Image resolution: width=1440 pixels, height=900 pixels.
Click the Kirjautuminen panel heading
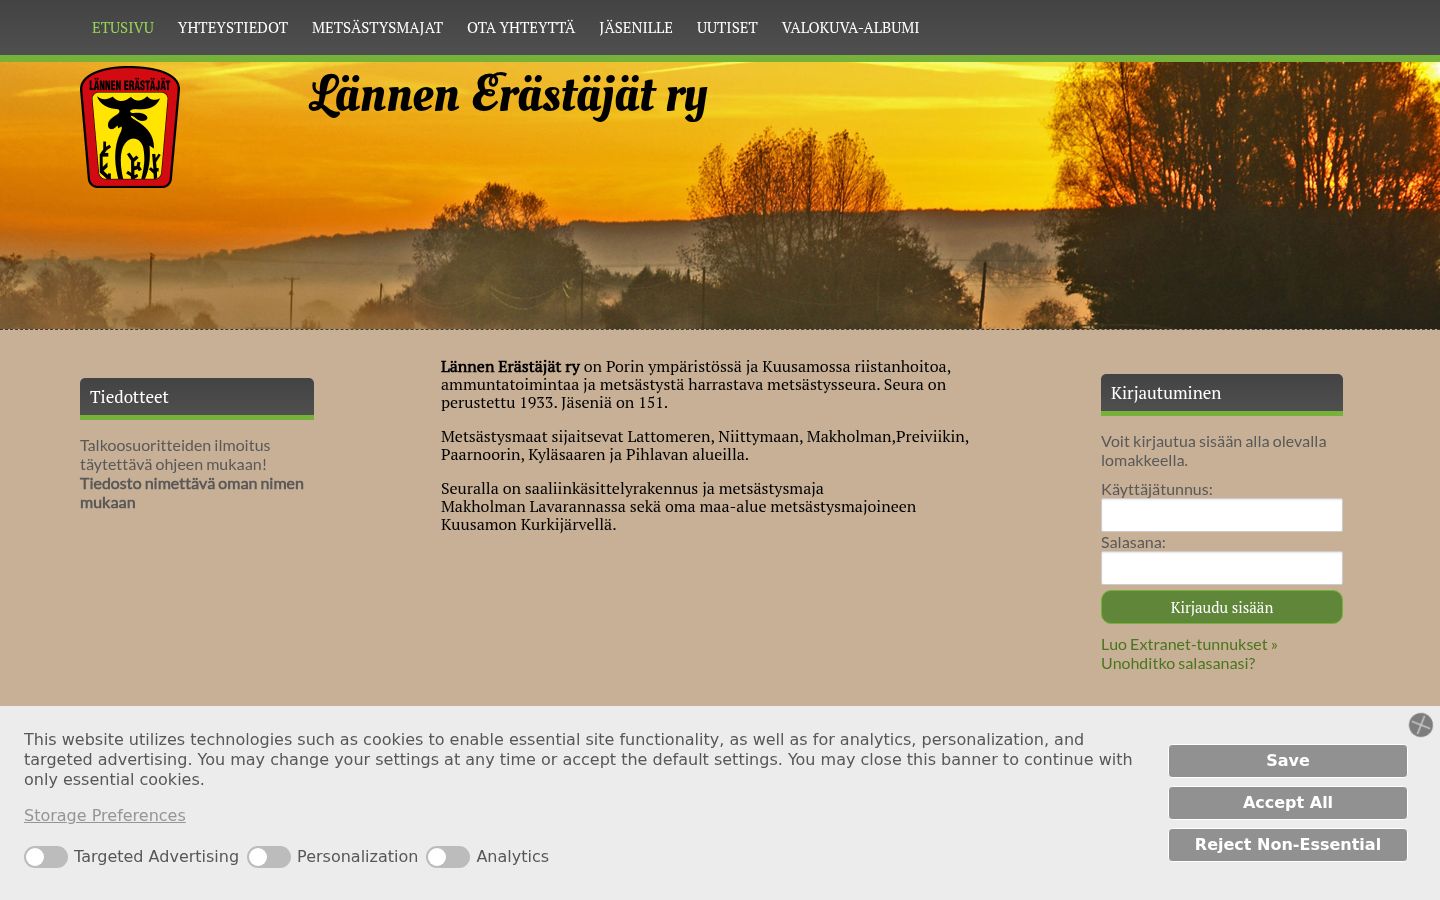coord(1222,393)
